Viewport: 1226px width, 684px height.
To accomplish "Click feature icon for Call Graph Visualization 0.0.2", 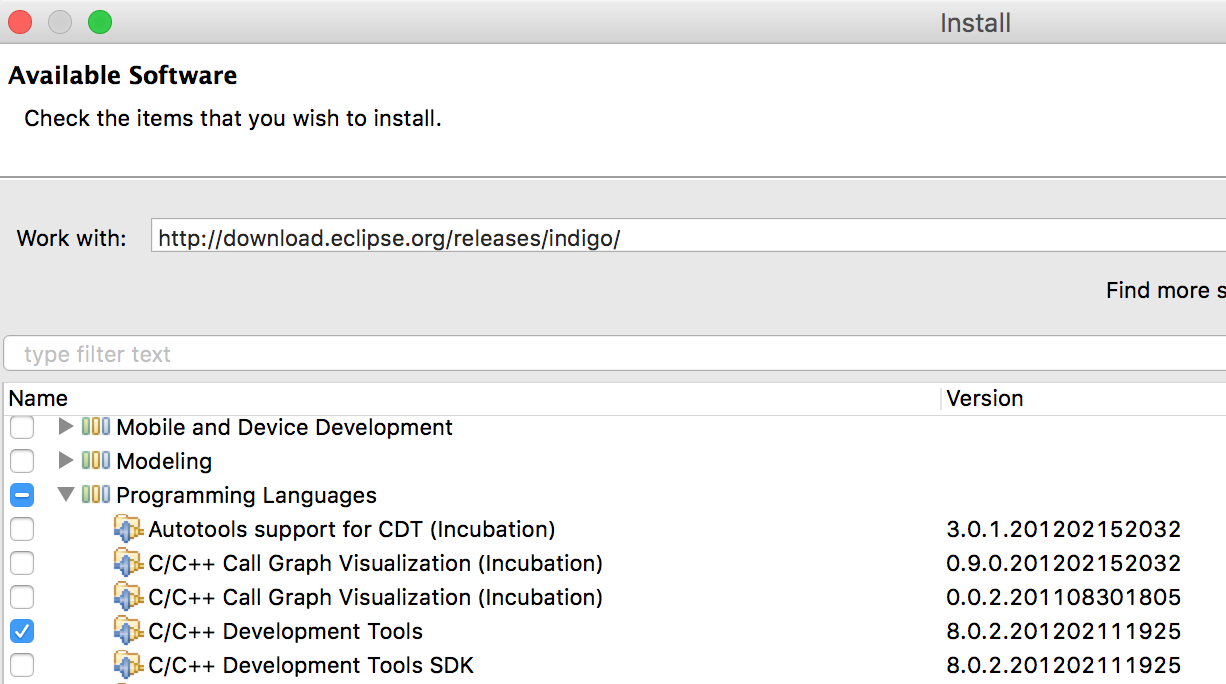I will 128,597.
